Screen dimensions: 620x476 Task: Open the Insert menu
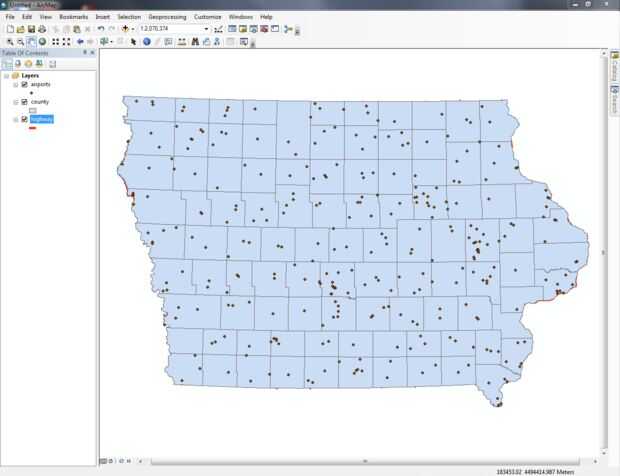point(103,17)
